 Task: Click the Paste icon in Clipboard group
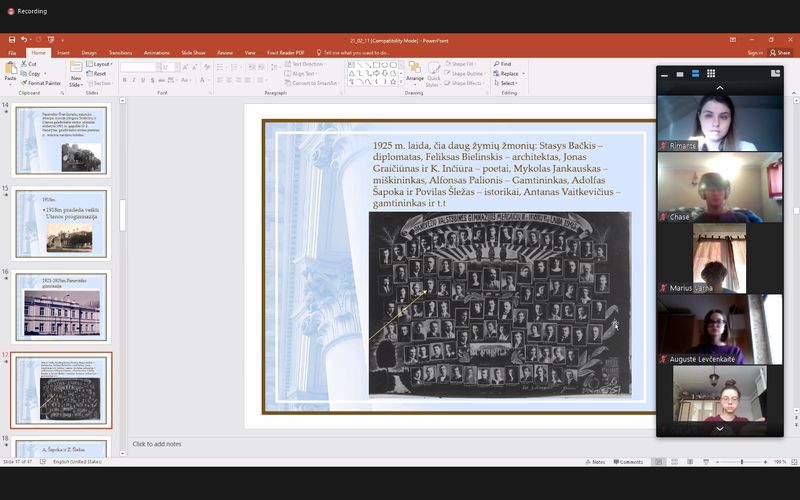(10, 68)
